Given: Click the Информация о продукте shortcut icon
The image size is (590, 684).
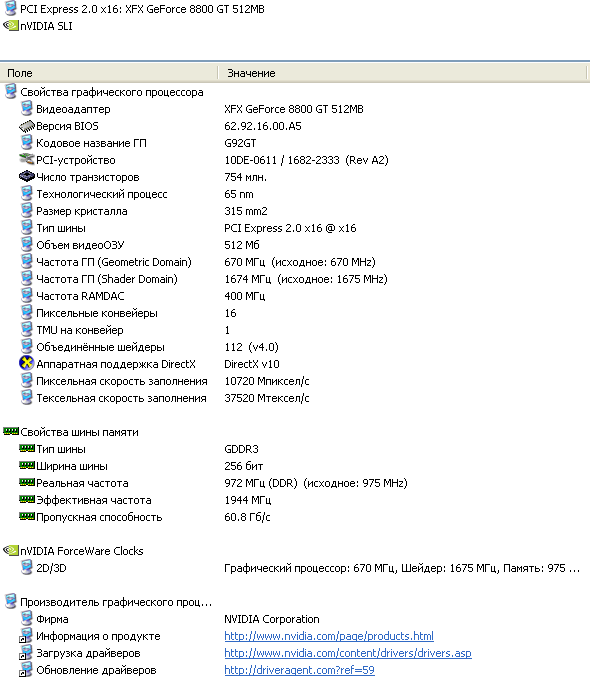Looking at the screenshot, I should tap(26, 636).
